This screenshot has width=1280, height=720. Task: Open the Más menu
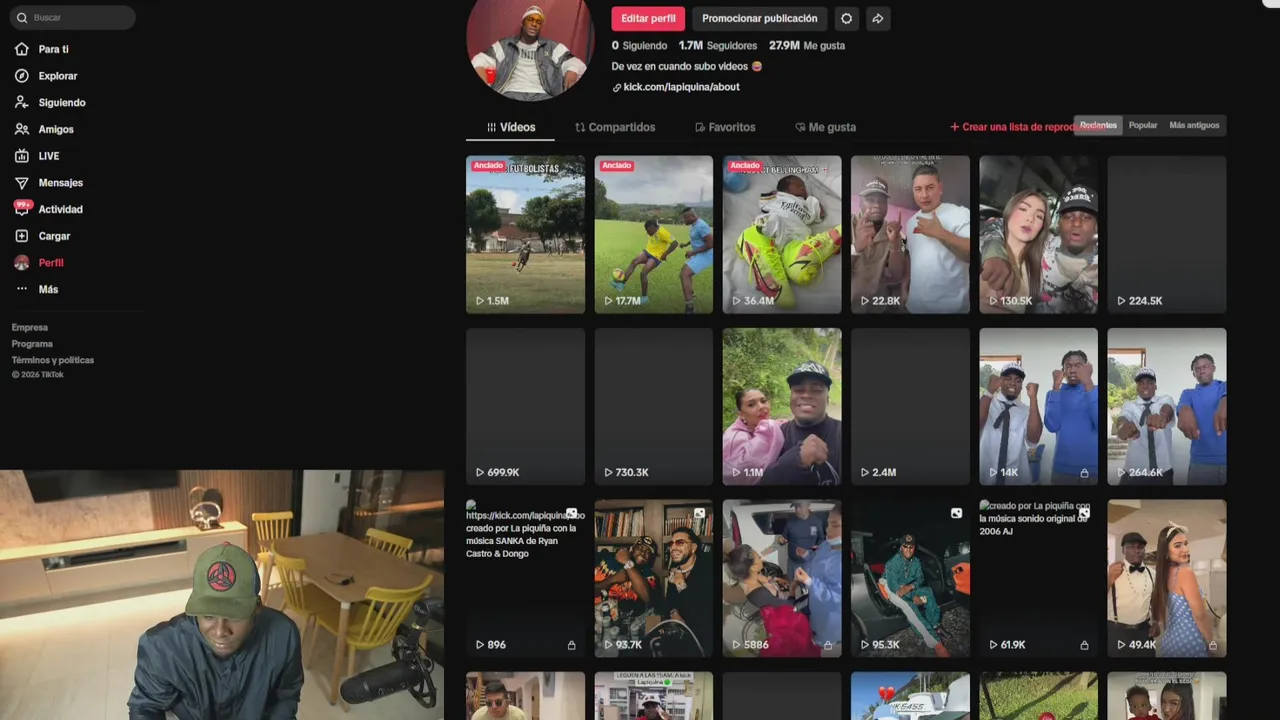click(36, 289)
